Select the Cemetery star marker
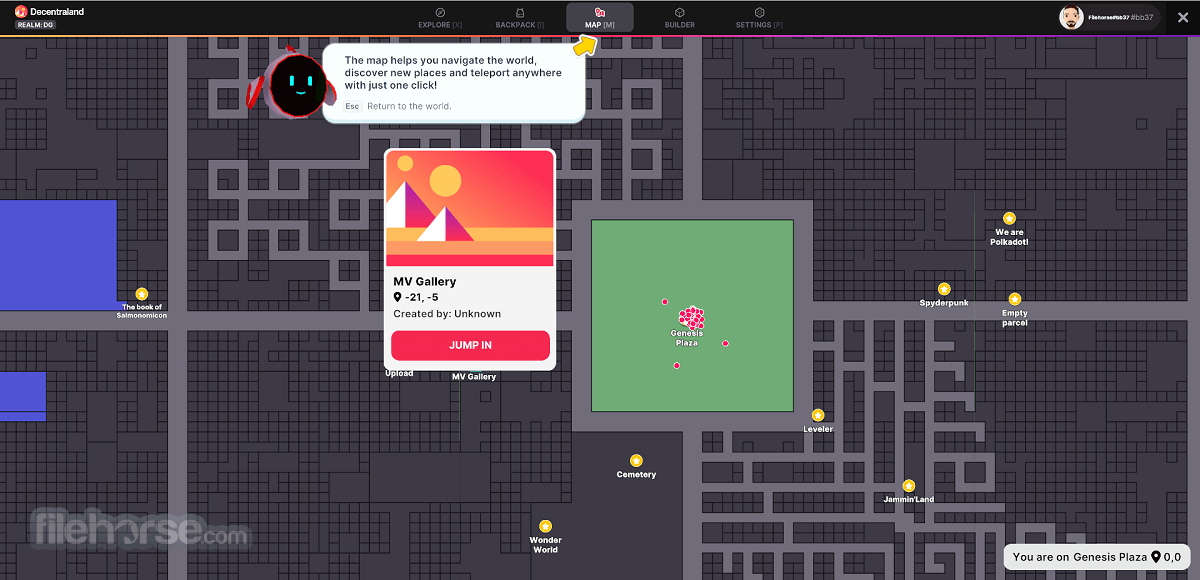1200x580 pixels. click(636, 461)
